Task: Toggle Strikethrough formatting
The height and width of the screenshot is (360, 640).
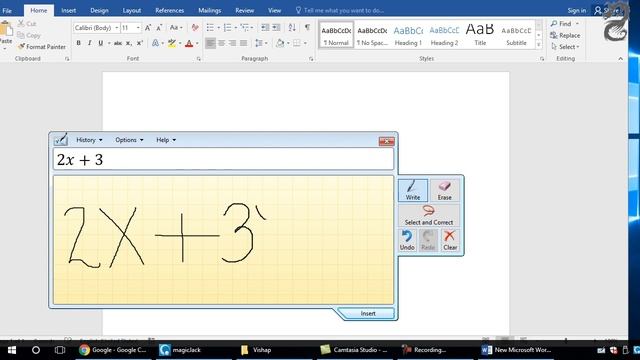Action: tap(118, 43)
